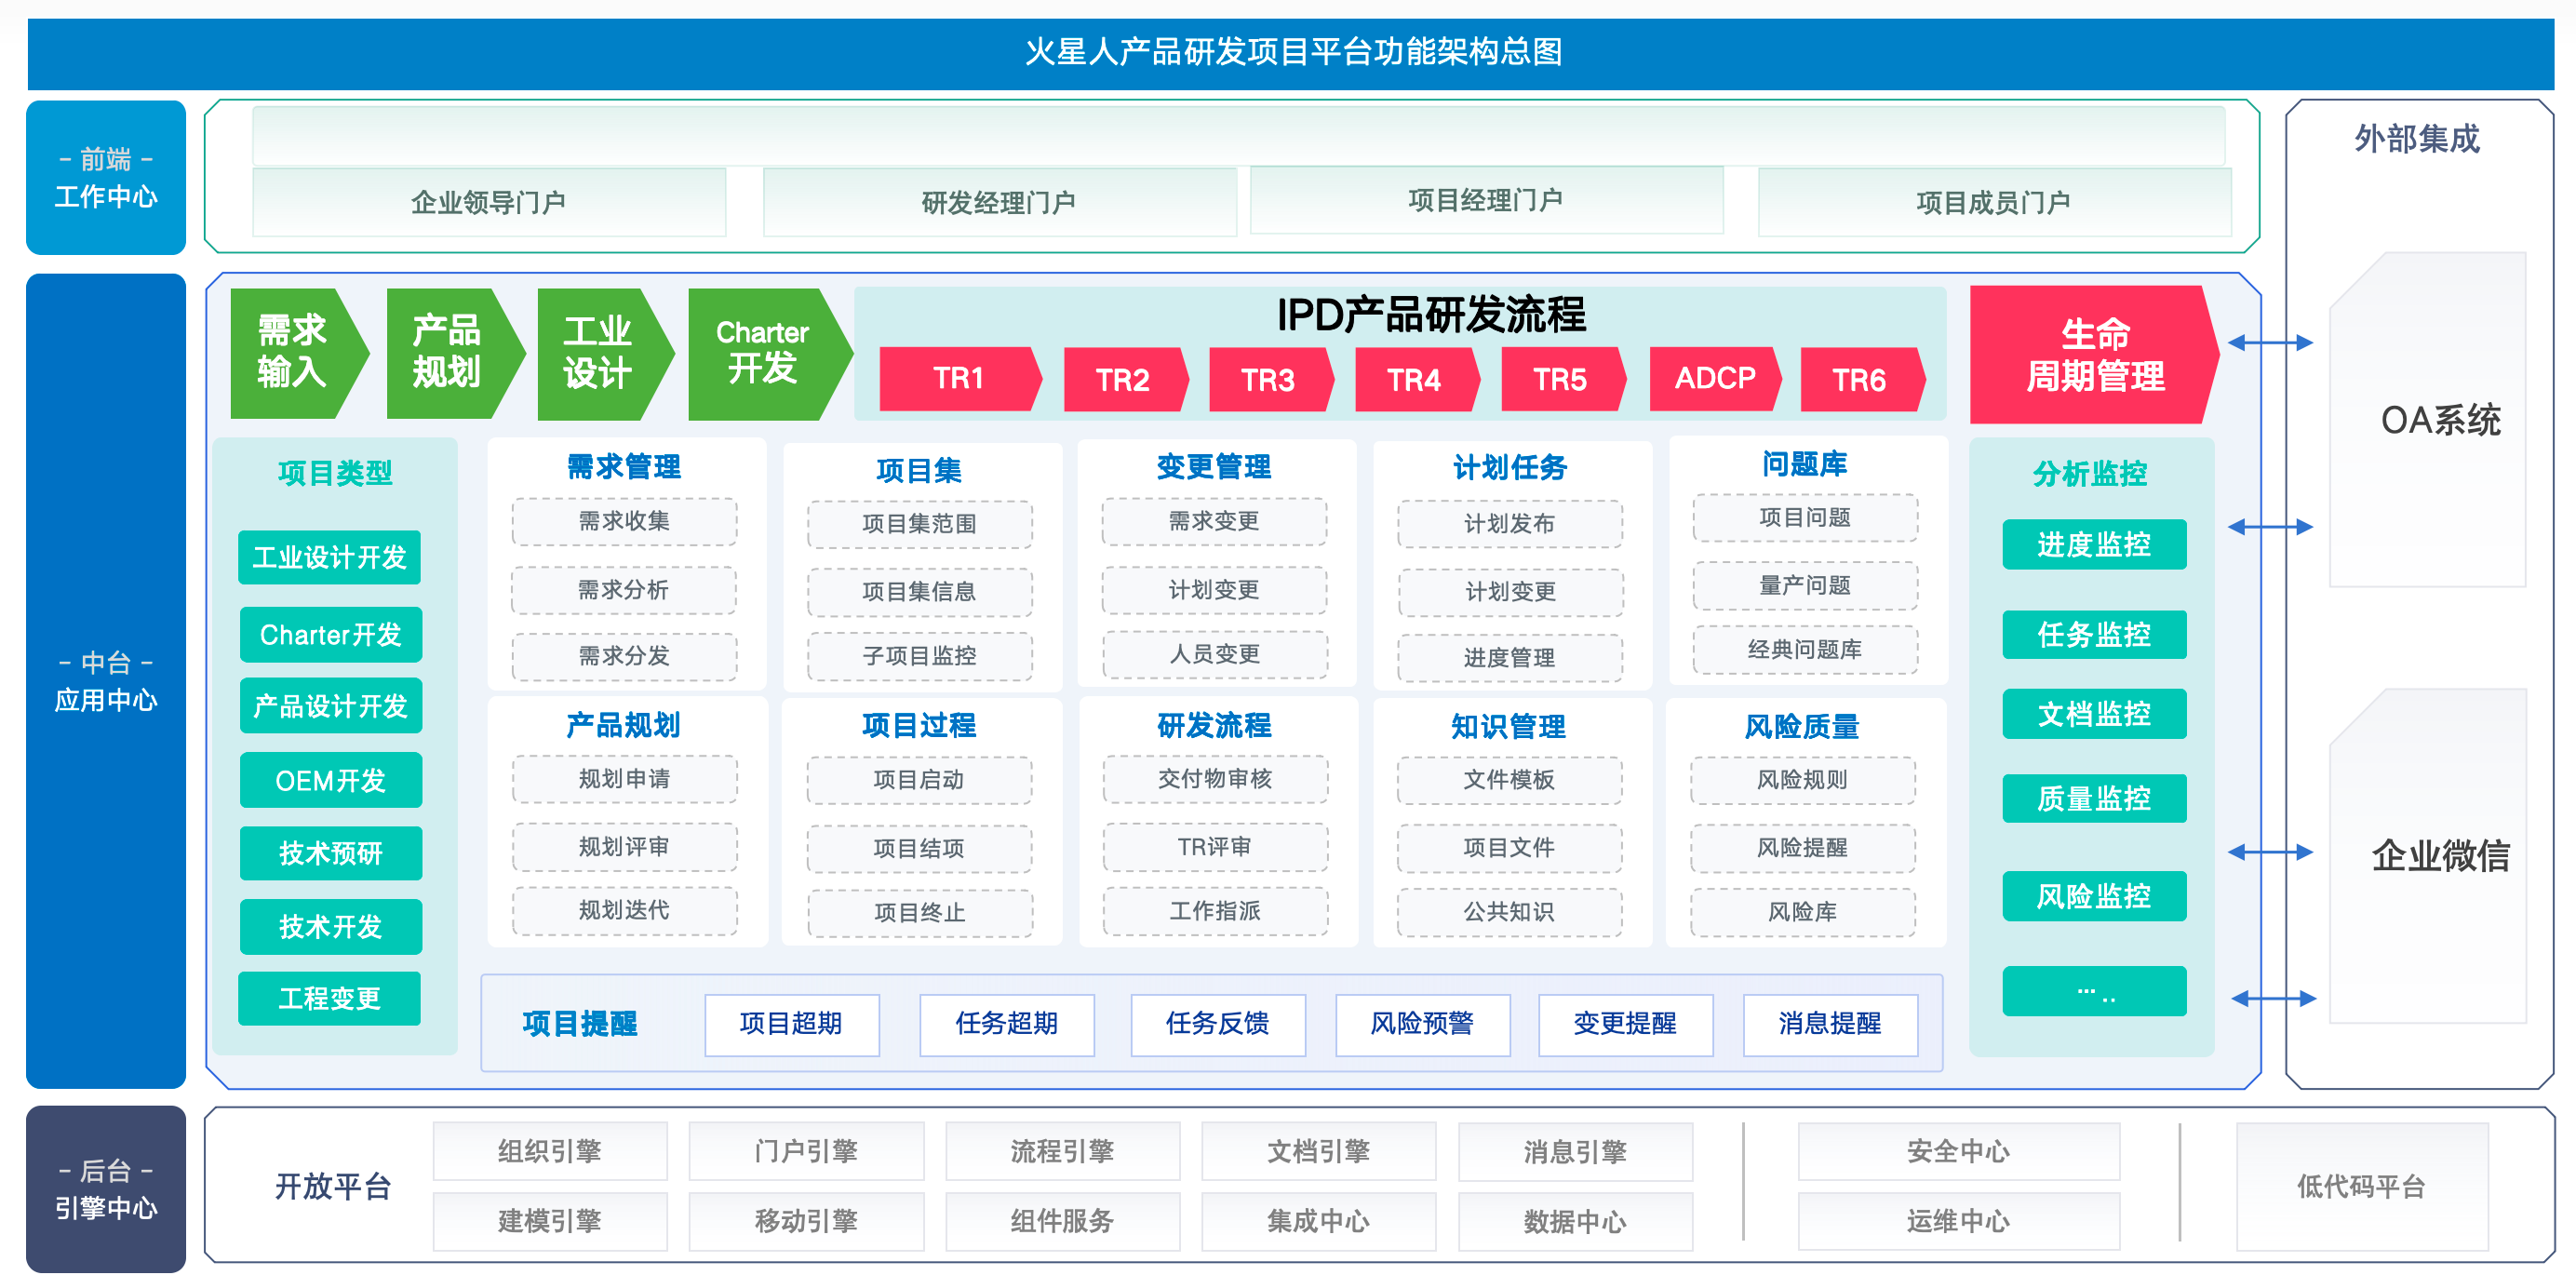Select the TR6 red stage arrow

[x=1860, y=379]
